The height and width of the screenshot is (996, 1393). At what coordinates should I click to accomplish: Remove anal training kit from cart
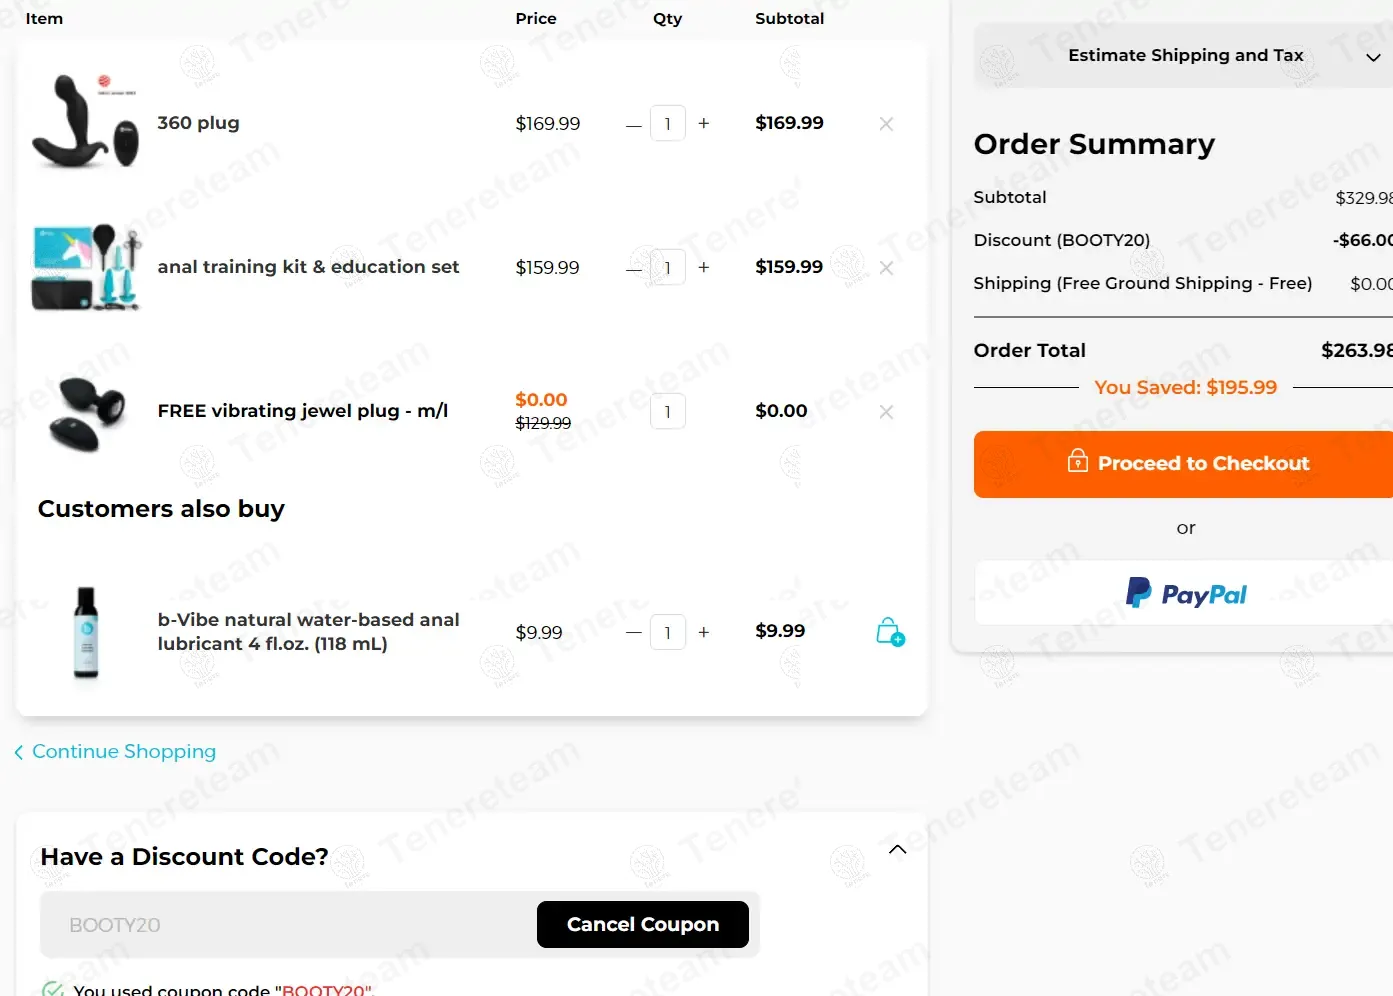pos(886,268)
